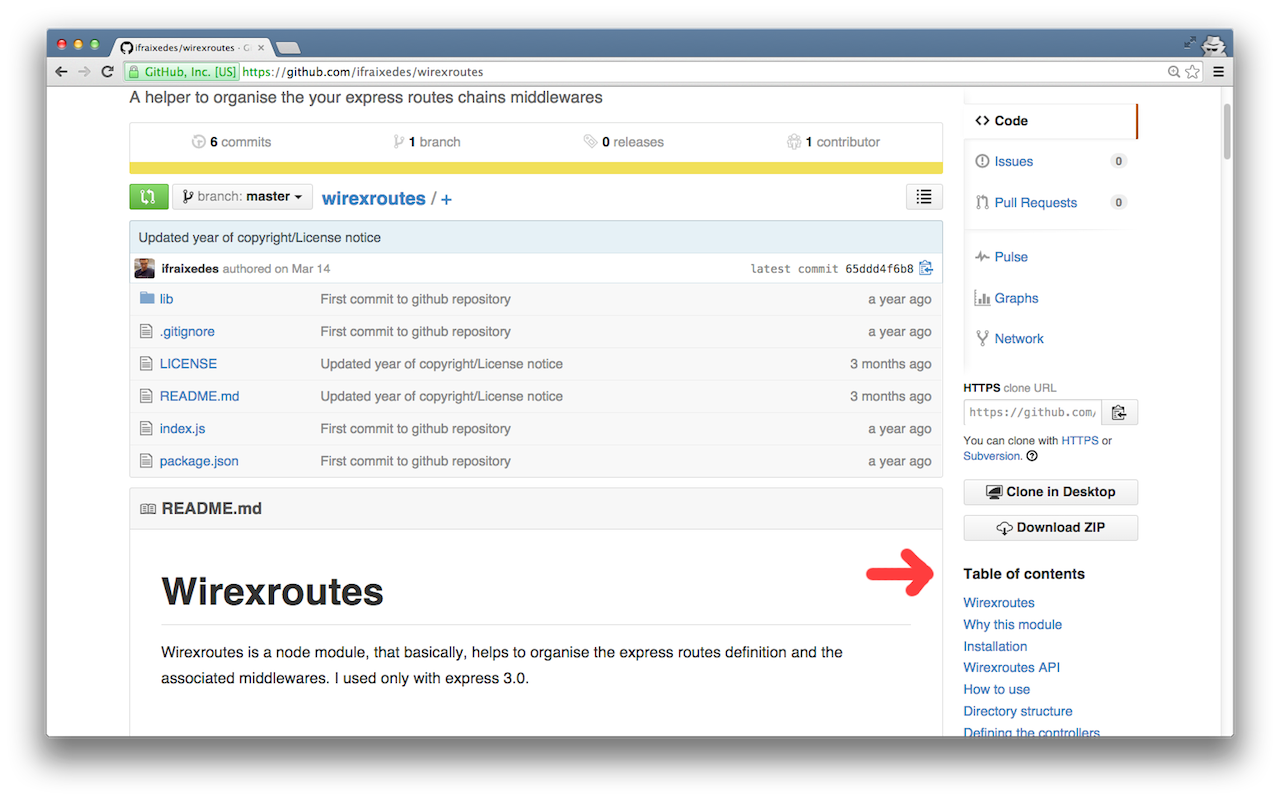1280x800 pixels.
Task: Click the ifraixedes/wirexroutes browser tab
Action: click(x=190, y=47)
